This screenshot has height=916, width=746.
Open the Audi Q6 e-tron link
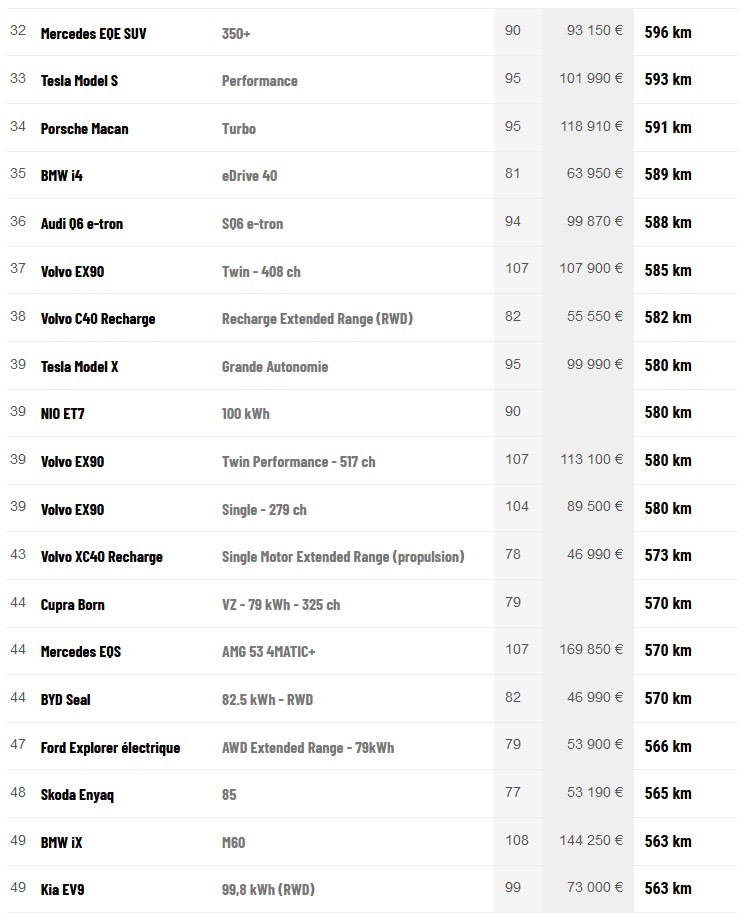(81, 223)
